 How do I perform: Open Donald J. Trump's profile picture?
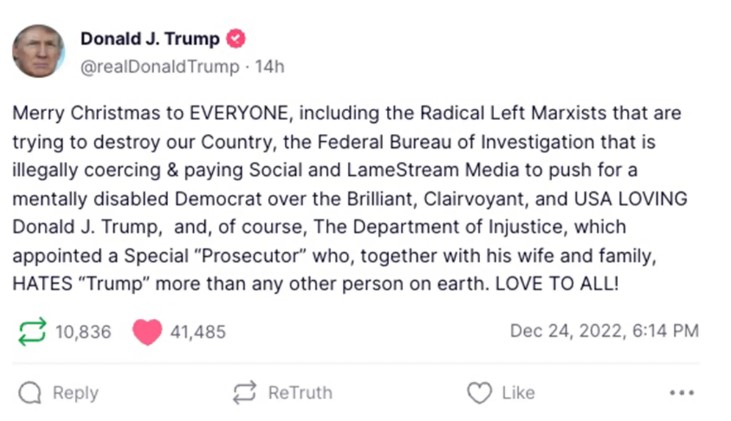point(39,51)
